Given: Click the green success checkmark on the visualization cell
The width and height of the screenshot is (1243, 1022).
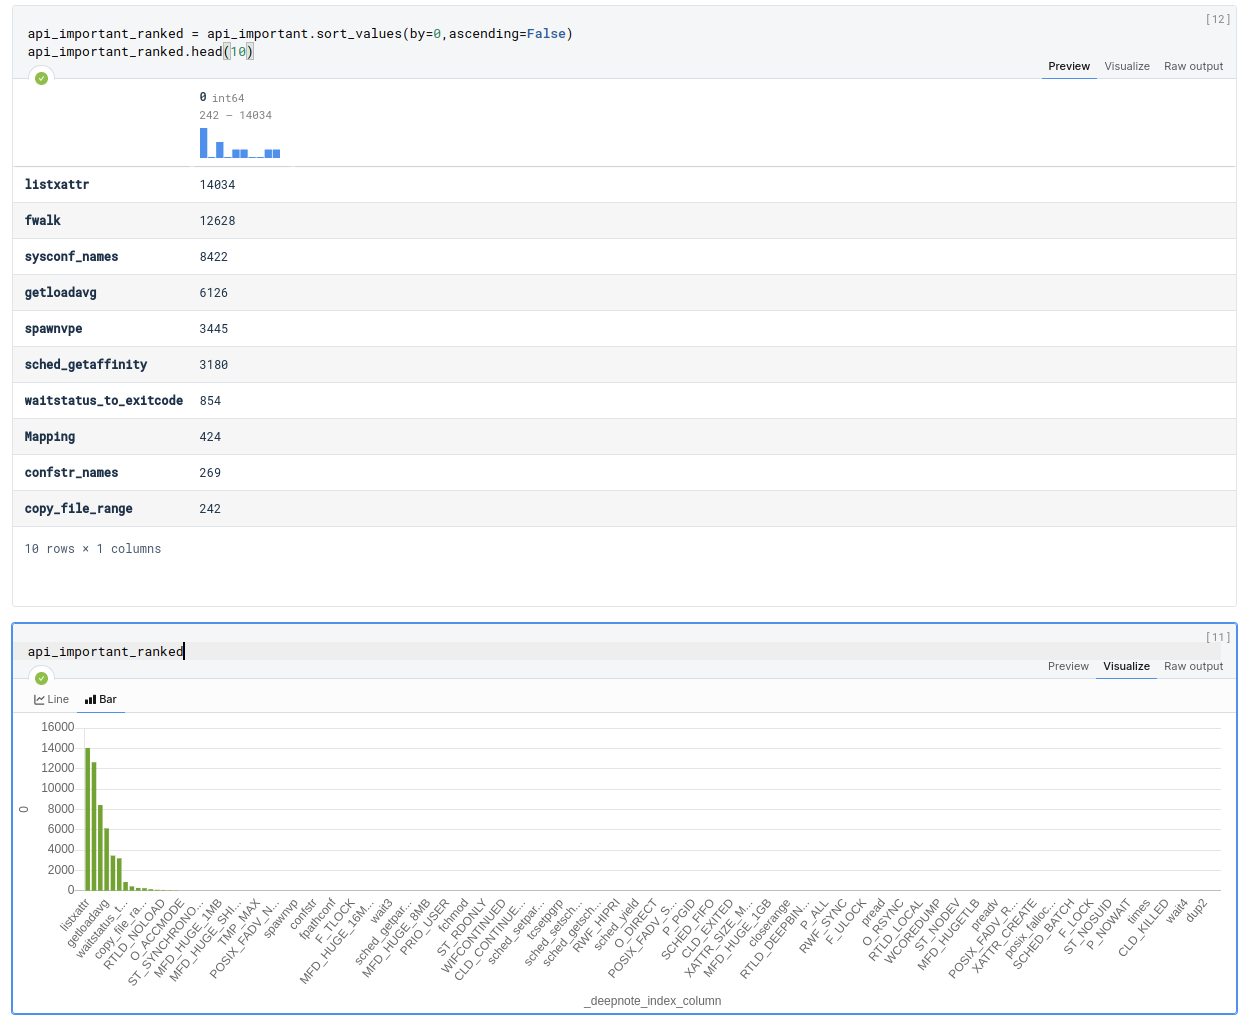Looking at the screenshot, I should [41, 677].
